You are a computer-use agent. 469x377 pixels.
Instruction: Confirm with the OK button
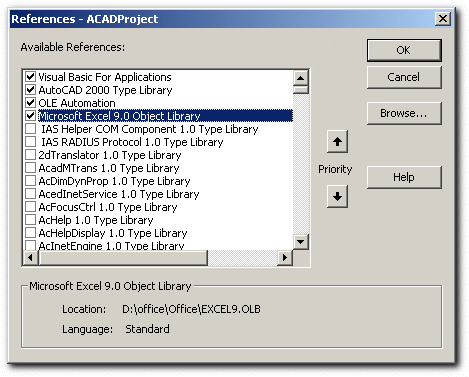coord(404,50)
